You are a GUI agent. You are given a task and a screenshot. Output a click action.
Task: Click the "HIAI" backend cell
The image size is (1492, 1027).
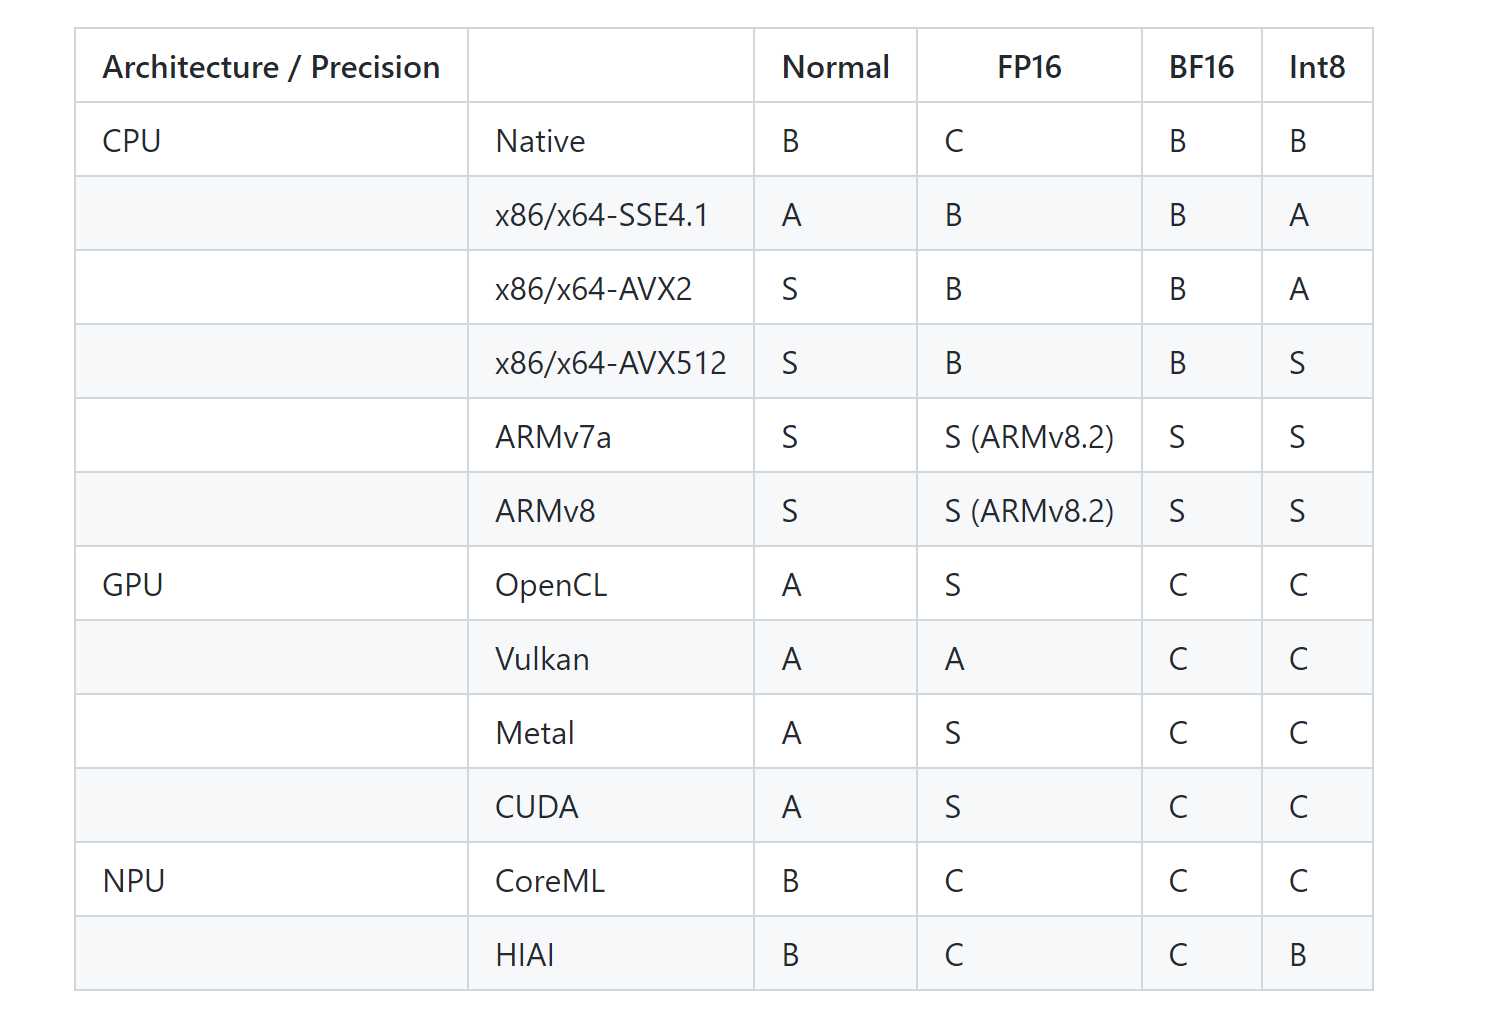pos(525,955)
